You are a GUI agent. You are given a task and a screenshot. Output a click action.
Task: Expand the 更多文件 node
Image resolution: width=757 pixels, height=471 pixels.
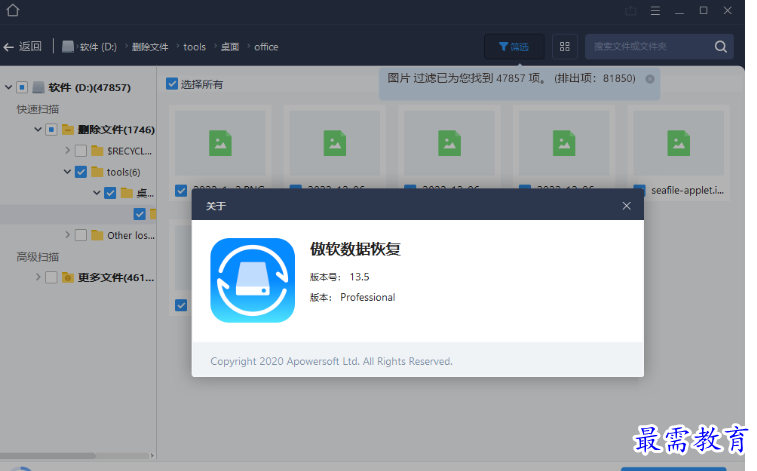38,277
